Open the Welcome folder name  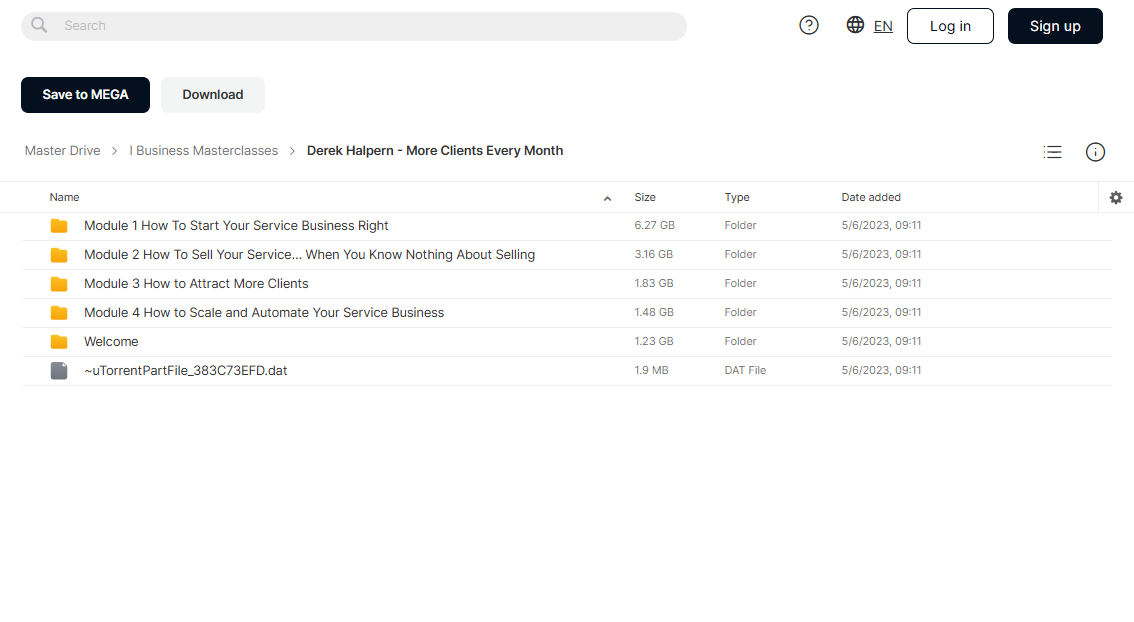(111, 341)
